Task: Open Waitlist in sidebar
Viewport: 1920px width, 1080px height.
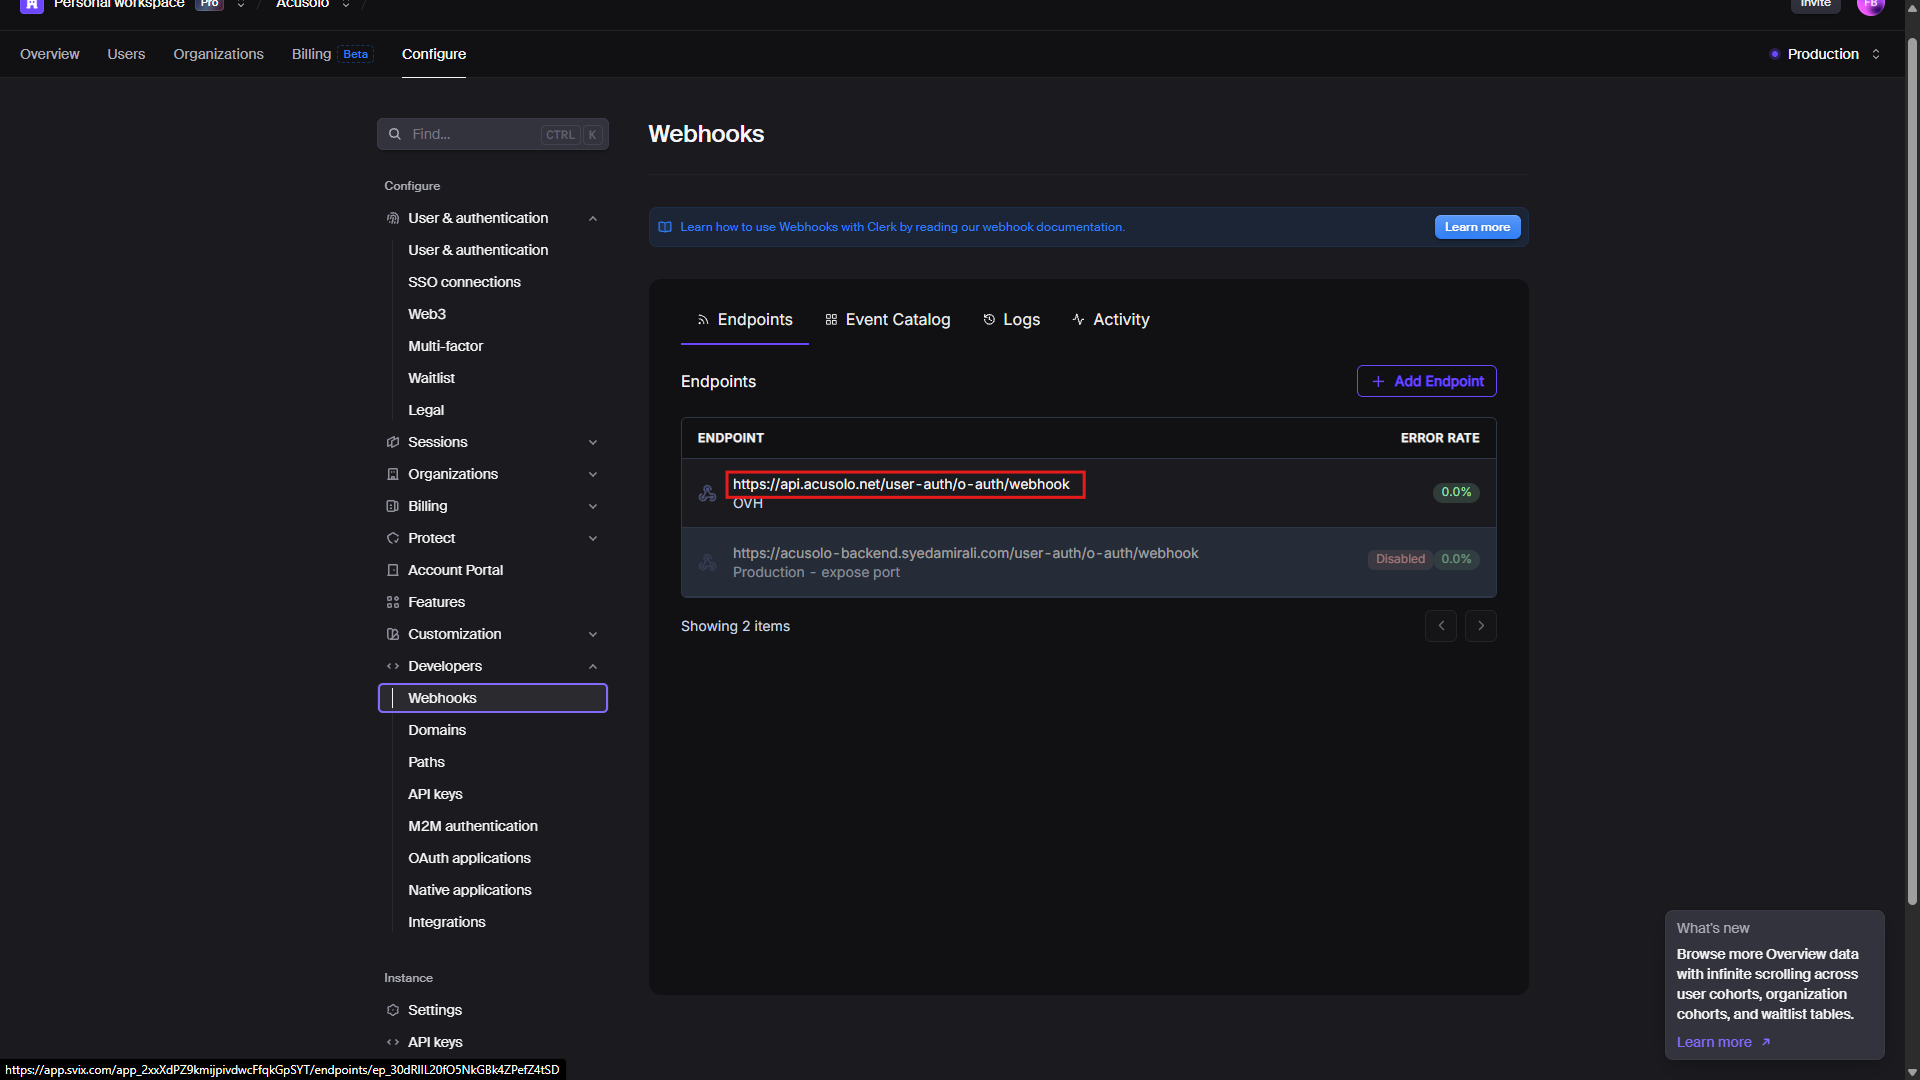Action: [x=431, y=378]
